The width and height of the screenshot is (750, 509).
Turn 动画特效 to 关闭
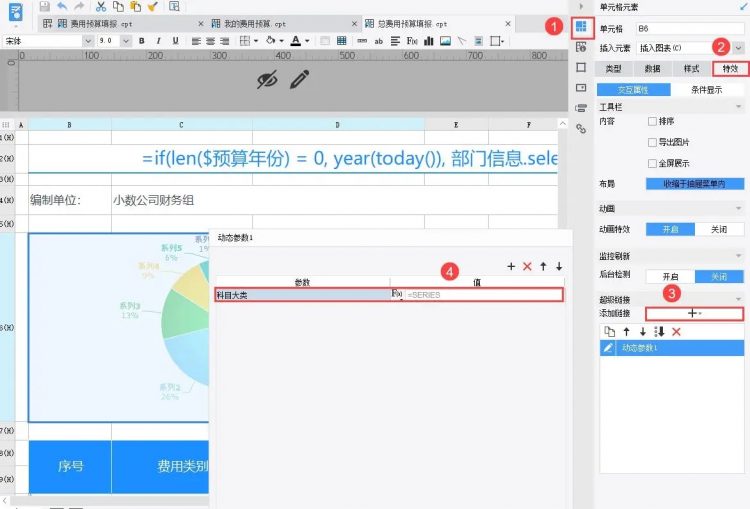(x=719, y=229)
